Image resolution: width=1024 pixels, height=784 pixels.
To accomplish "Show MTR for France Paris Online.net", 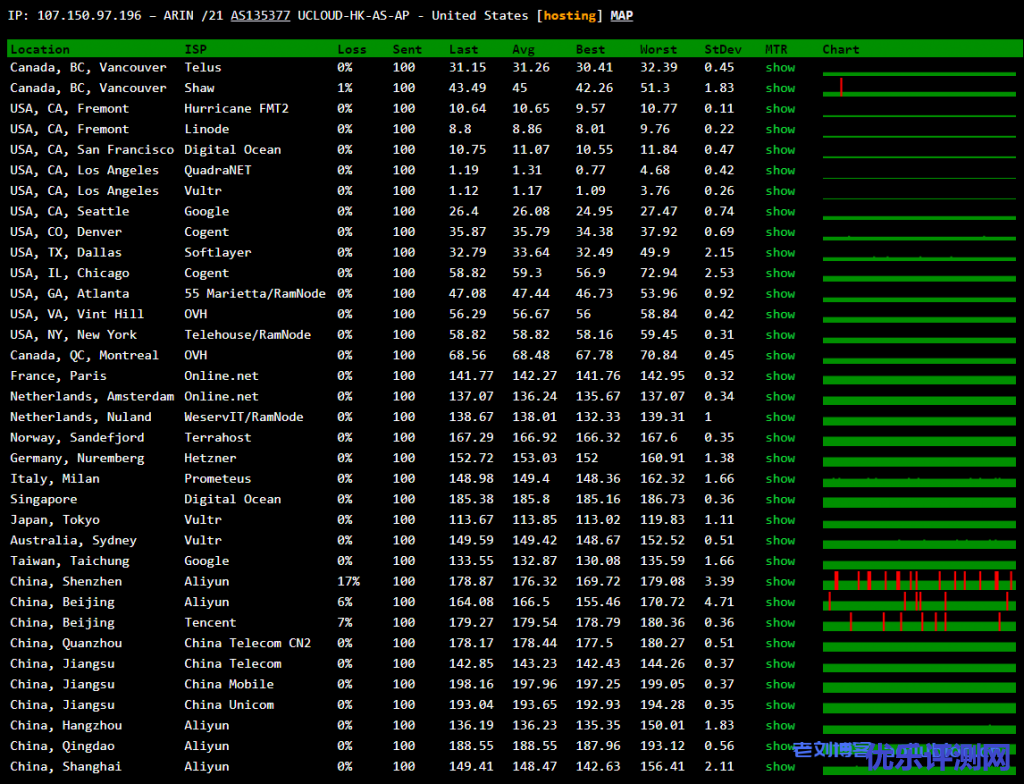I will (780, 376).
